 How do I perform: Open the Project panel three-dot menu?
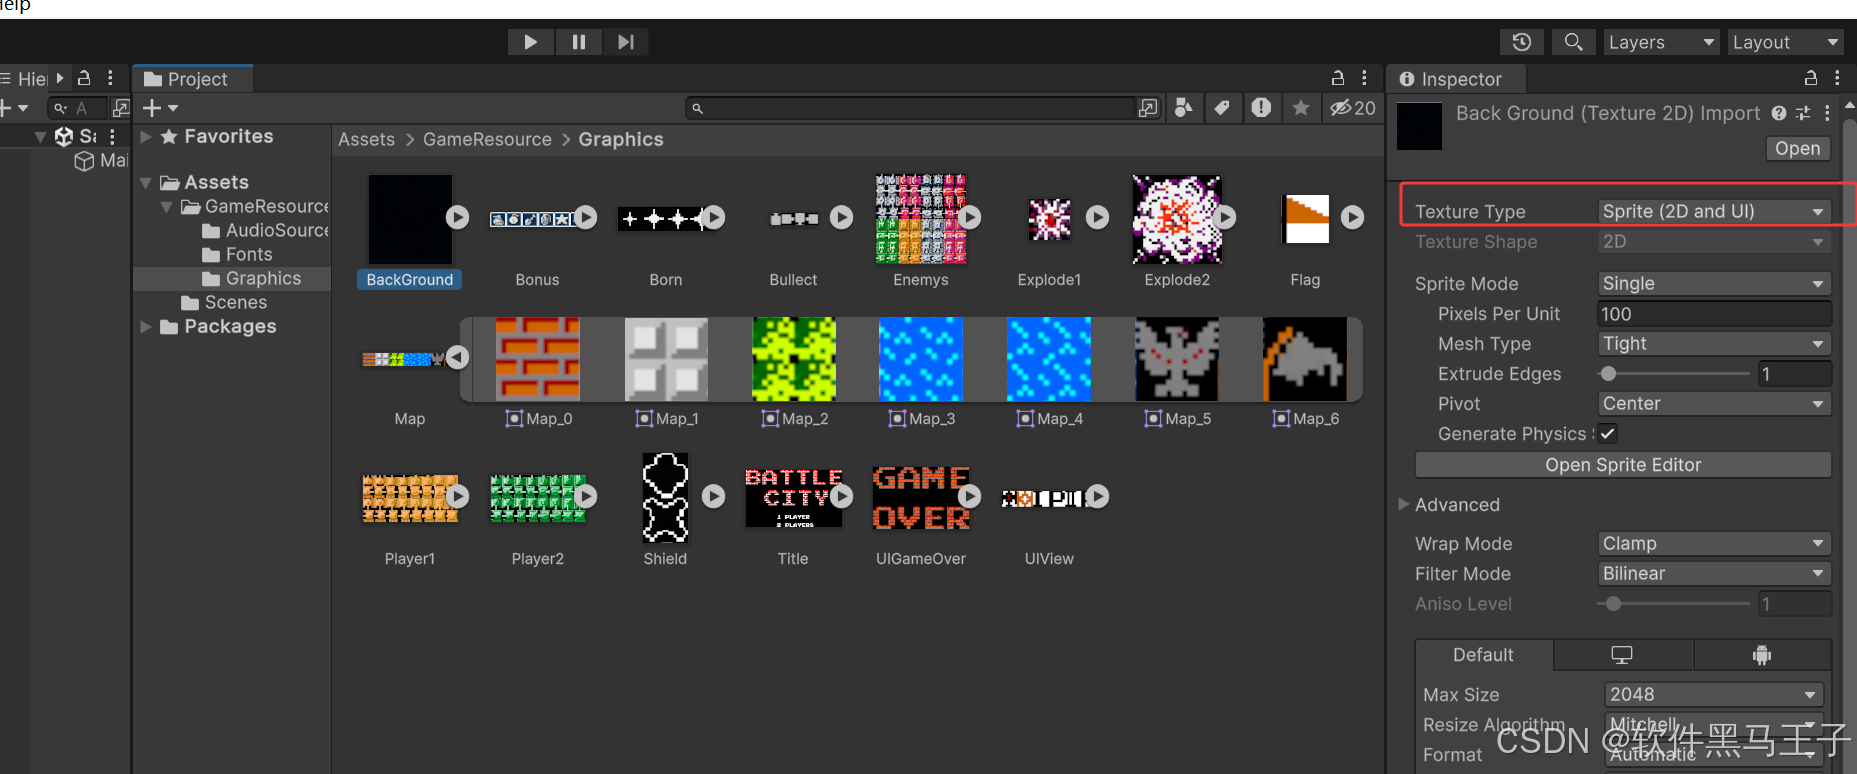(x=1364, y=78)
